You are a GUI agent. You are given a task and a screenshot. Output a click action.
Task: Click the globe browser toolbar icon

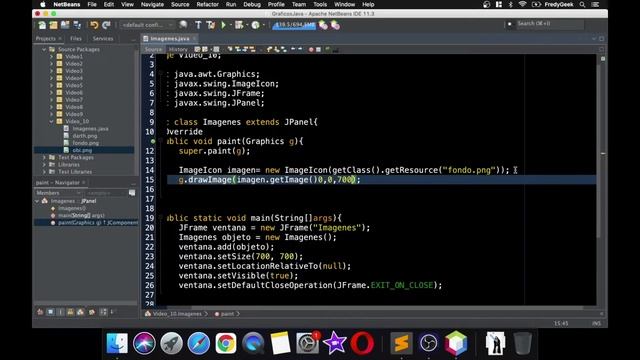click(183, 25)
